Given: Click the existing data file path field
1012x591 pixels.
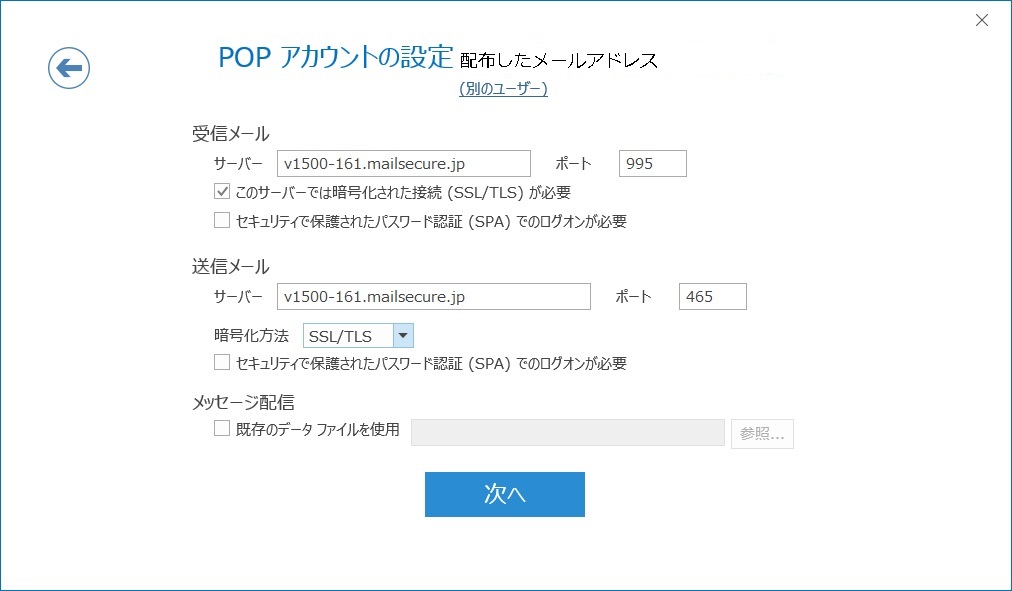Looking at the screenshot, I should coord(567,433).
